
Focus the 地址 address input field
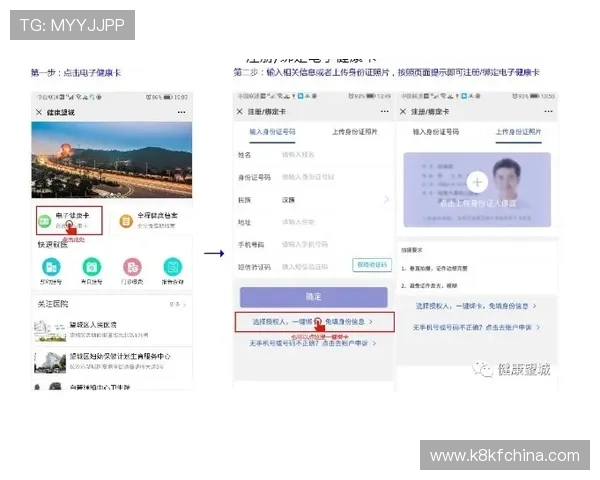(x=313, y=222)
